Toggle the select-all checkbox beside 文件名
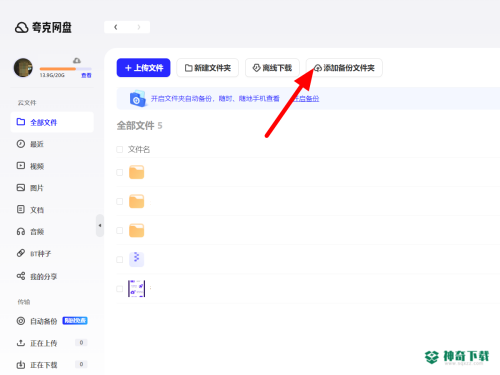Viewport: 500px width, 375px height. pos(119,149)
